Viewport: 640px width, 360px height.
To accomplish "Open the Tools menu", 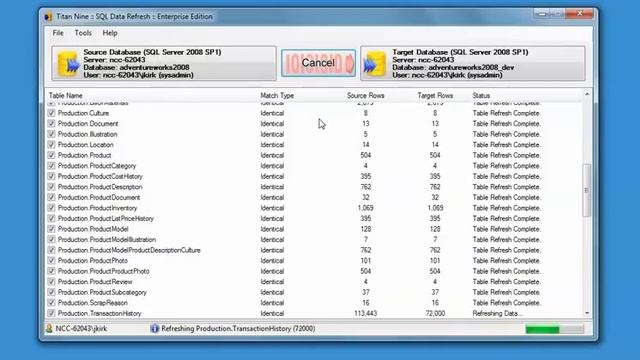I will [x=83, y=33].
